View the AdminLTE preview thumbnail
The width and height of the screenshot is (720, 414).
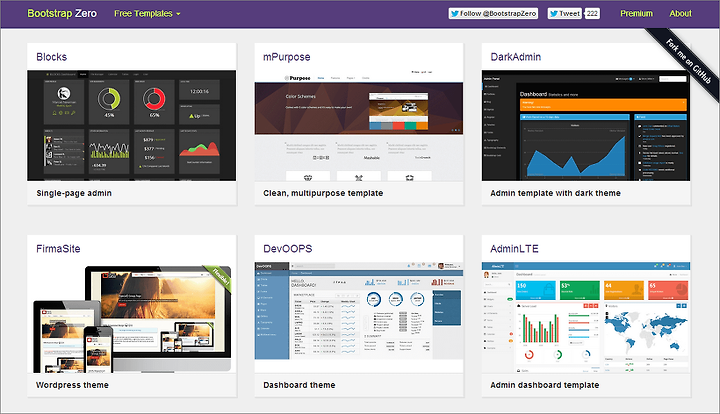586,318
